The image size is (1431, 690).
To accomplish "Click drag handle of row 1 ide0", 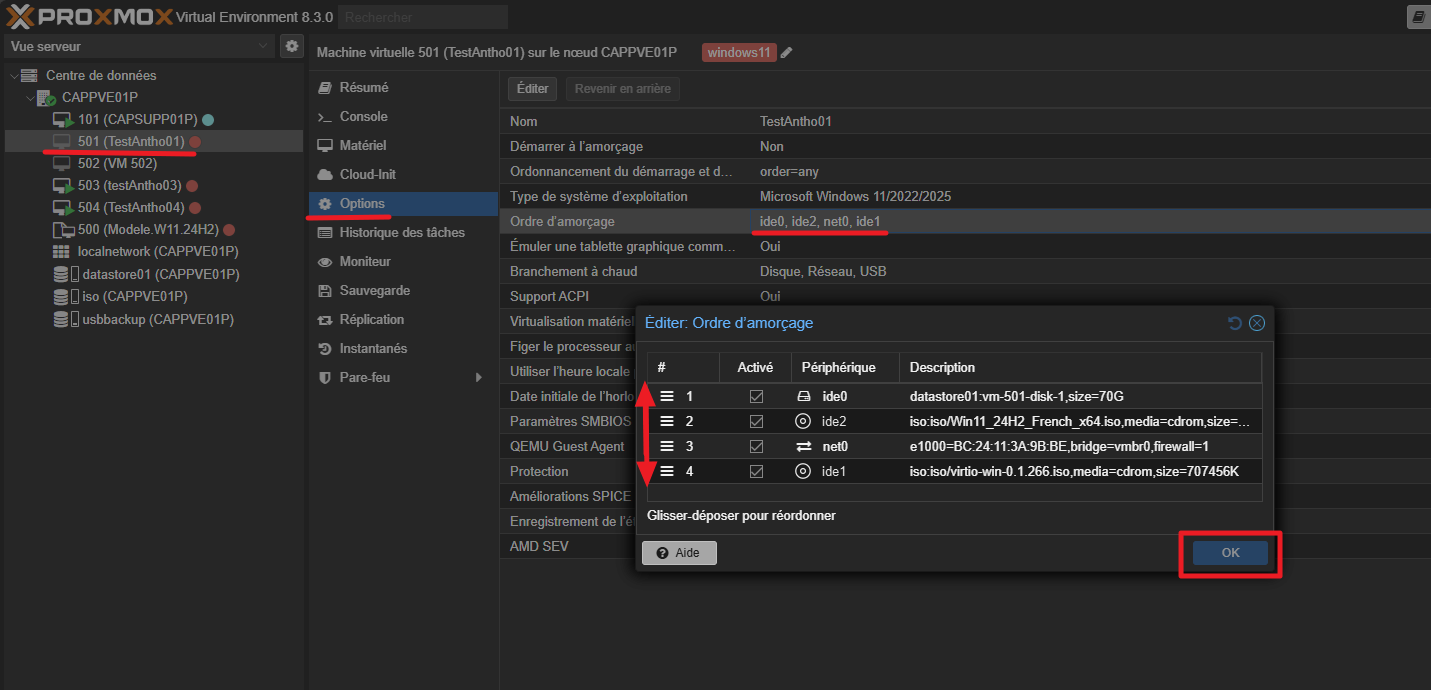I will [667, 396].
